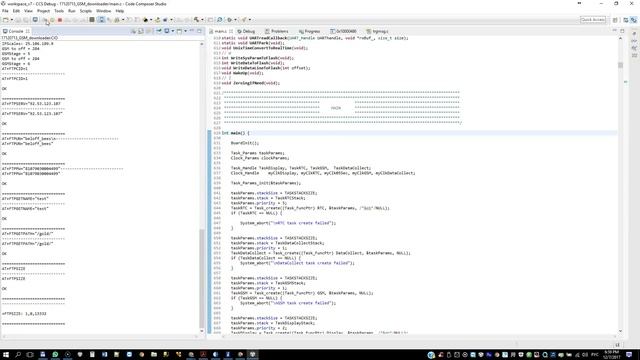Open the Help menu

(120, 11)
